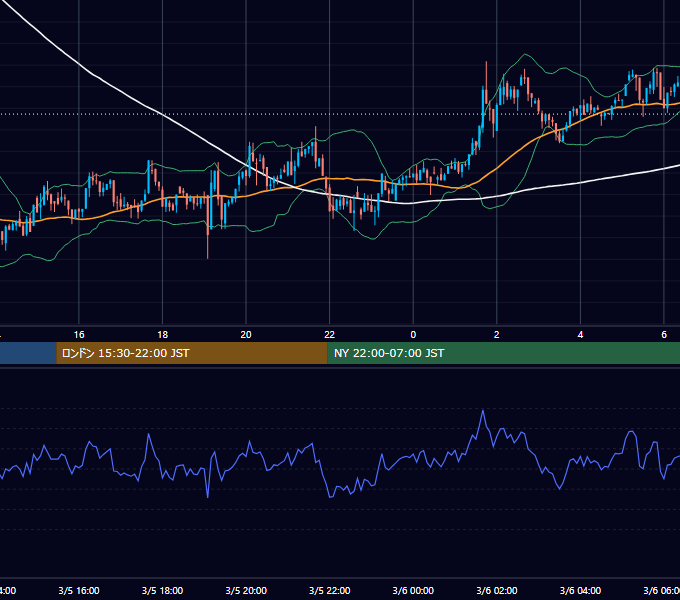This screenshot has width=680, height=600.
Task: Click the 3/6 04:00 time label
Action: pyautogui.click(x=580, y=590)
